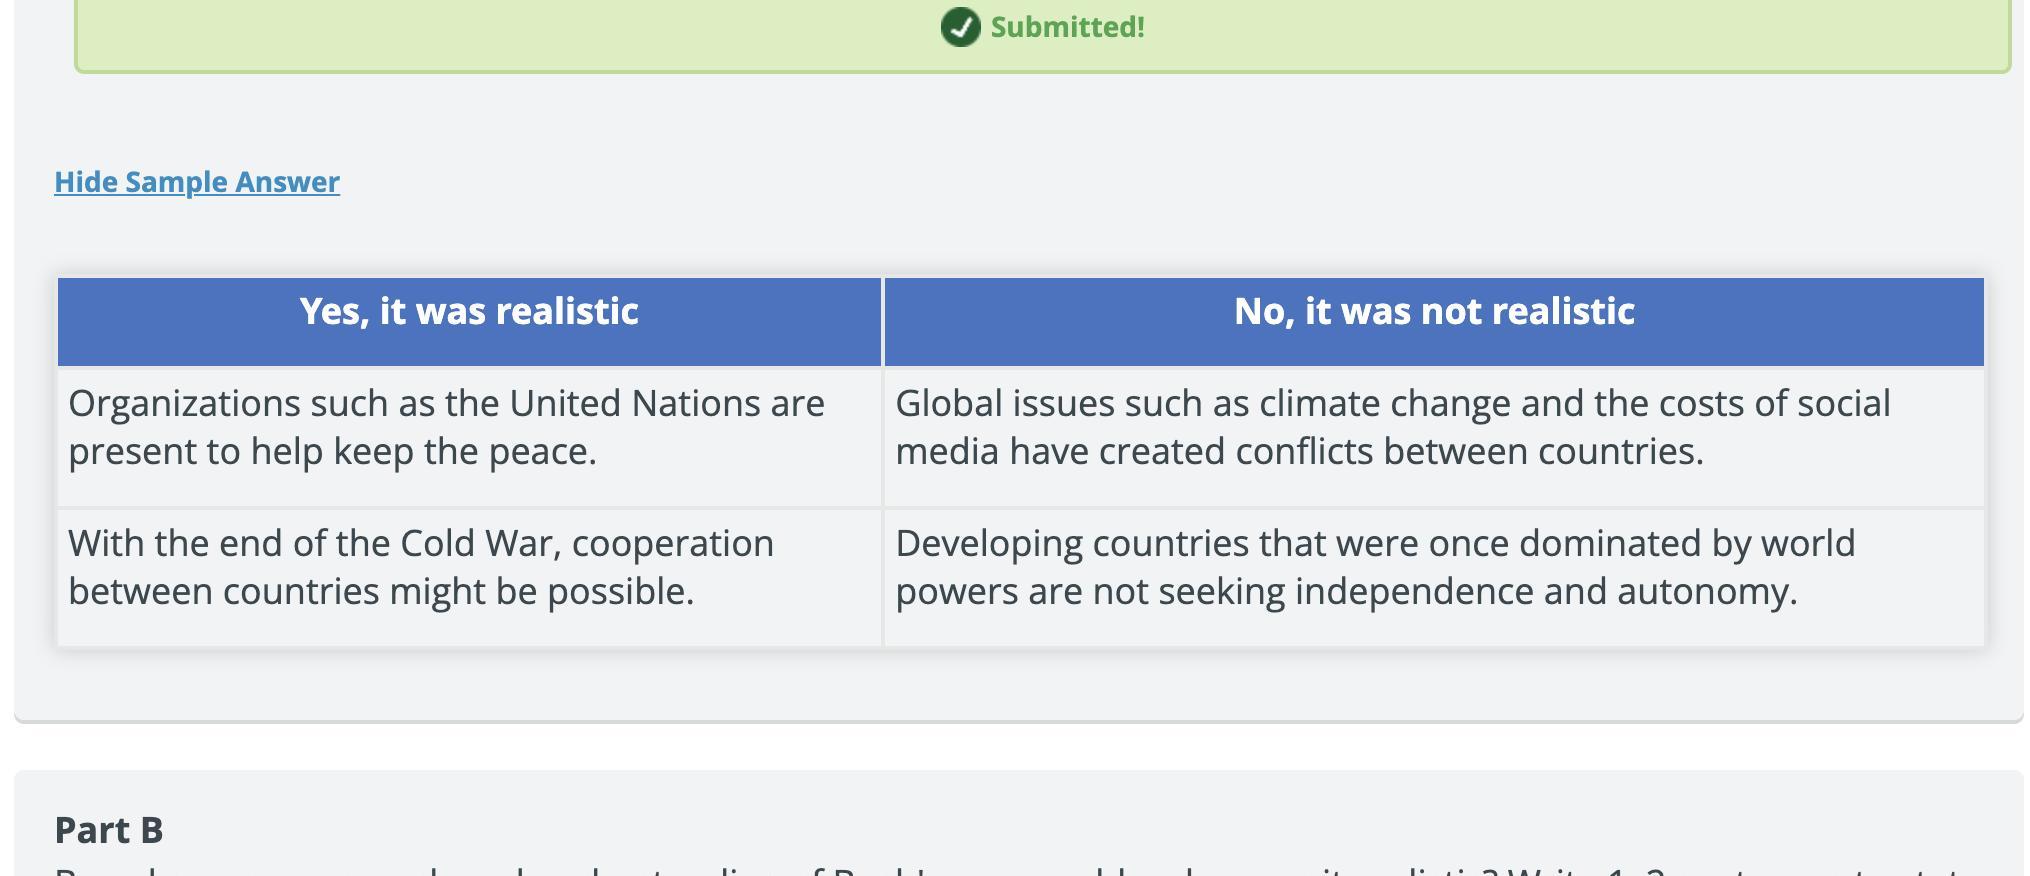The height and width of the screenshot is (876, 2030).
Task: Click the words 'keep the peace'
Action: coord(464,452)
